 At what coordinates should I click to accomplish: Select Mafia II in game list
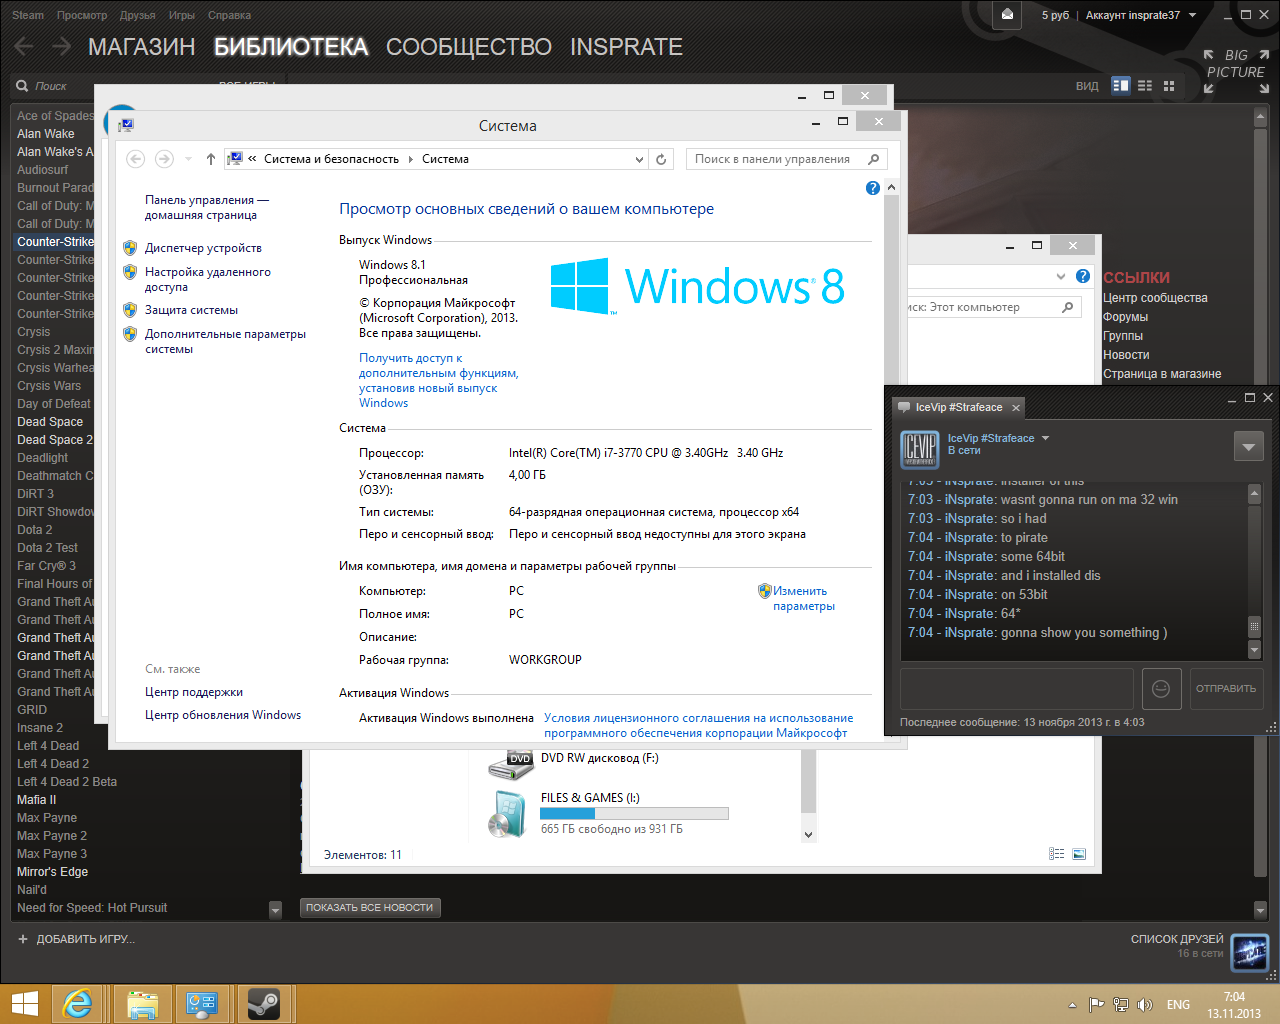(37, 800)
